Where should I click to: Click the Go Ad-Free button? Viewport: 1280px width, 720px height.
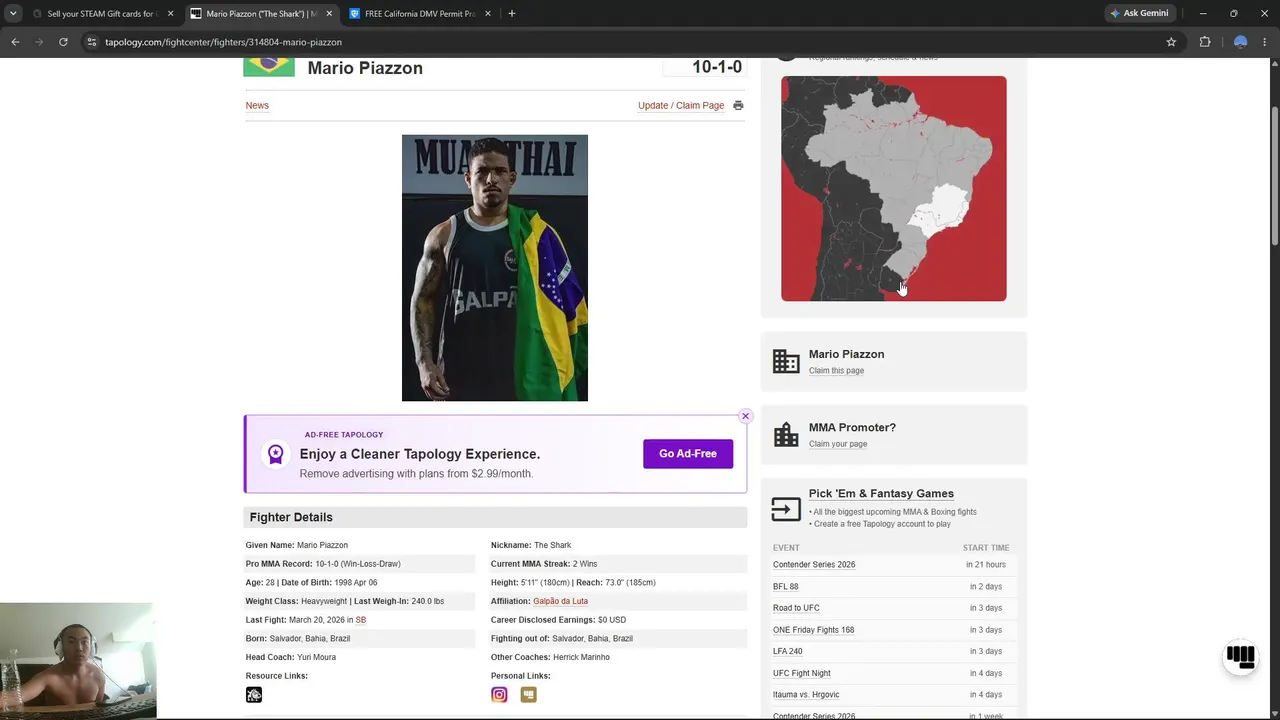(688, 454)
